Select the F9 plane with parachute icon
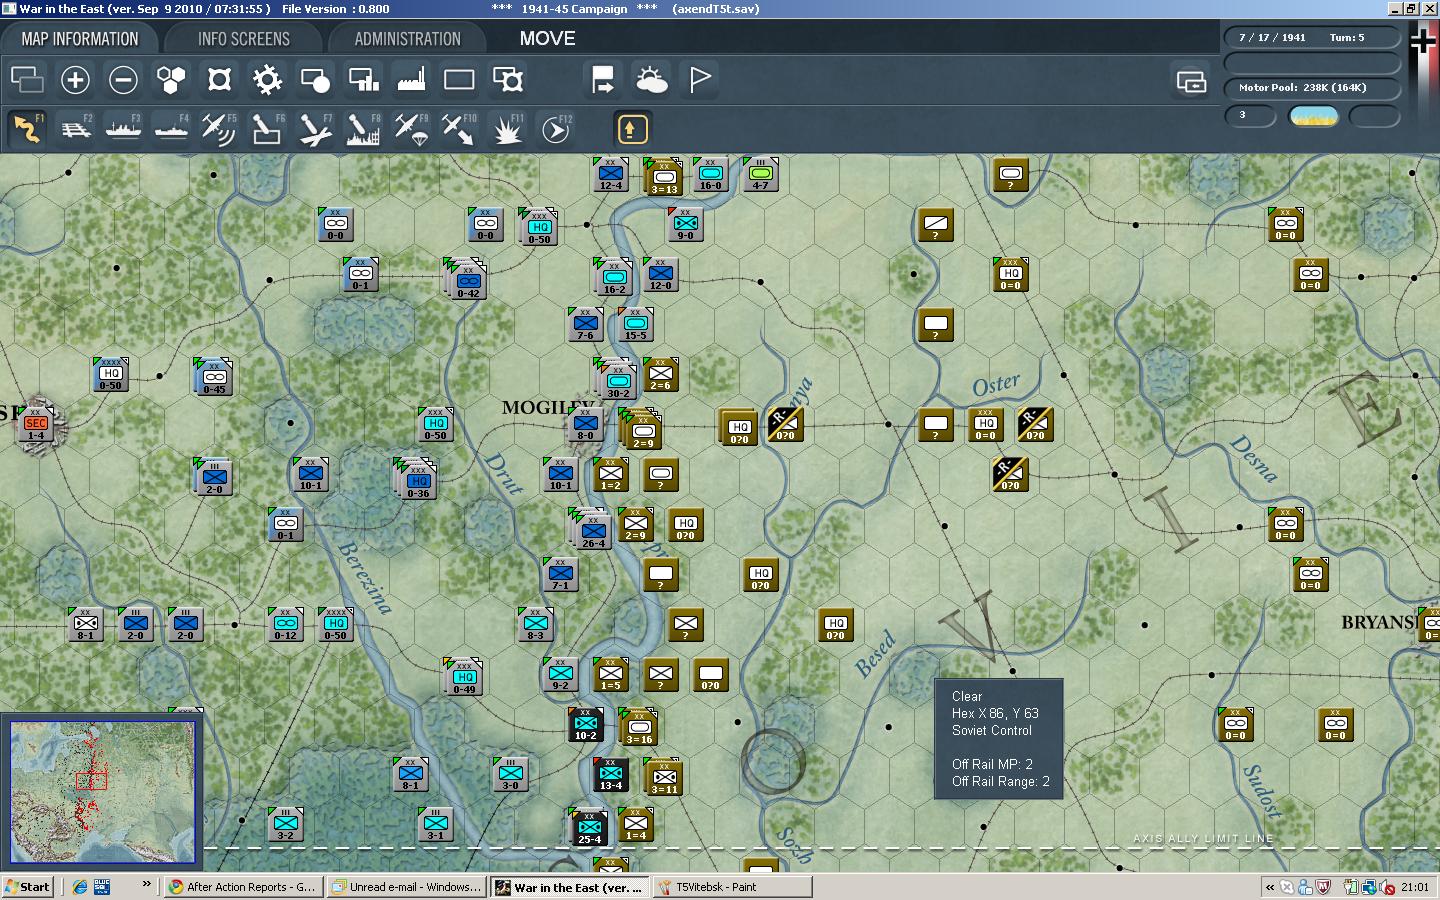 [x=411, y=129]
